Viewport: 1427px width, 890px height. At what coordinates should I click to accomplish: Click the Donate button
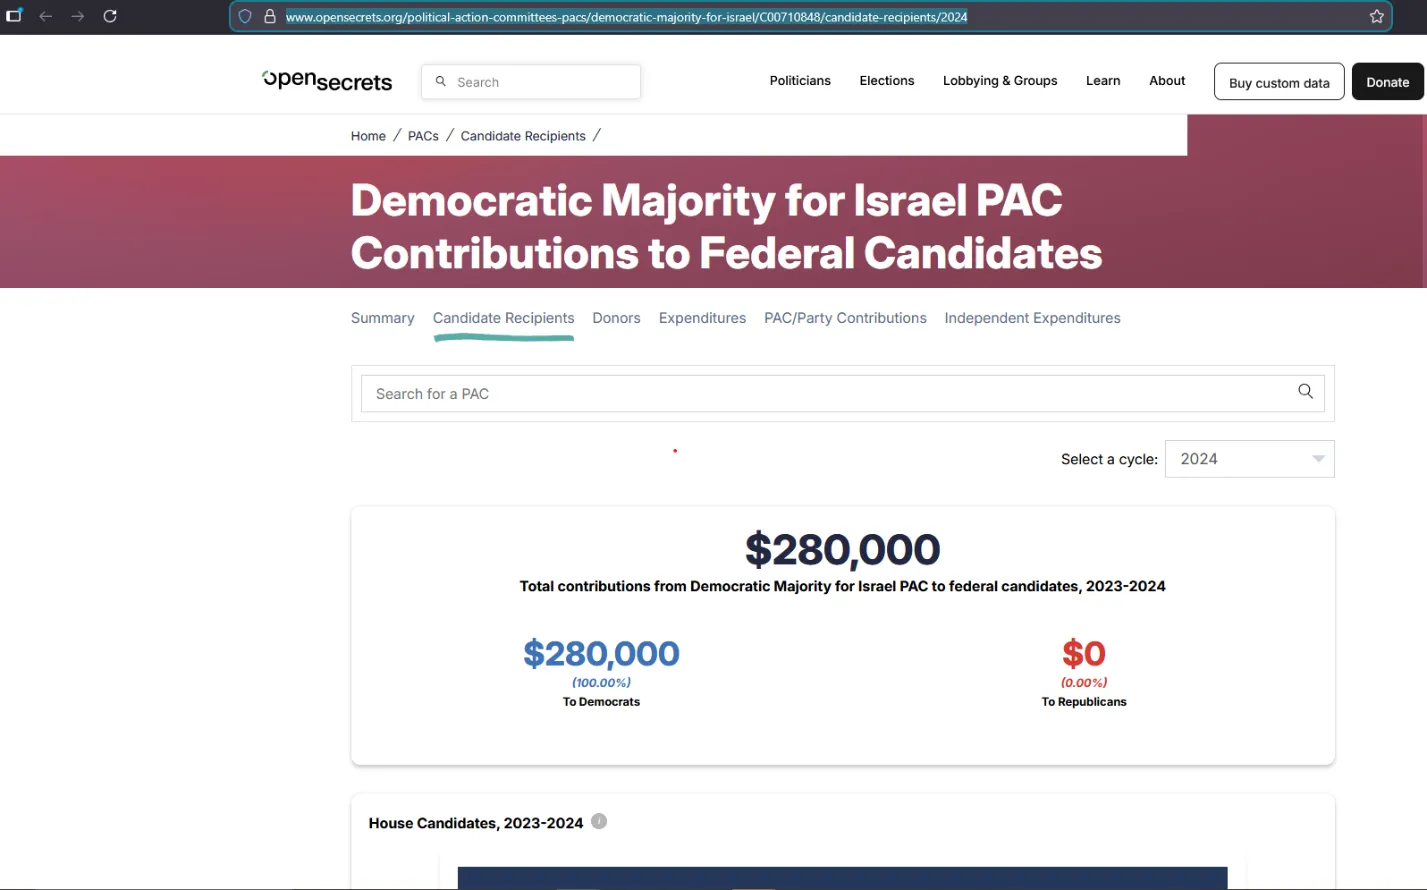tap(1388, 82)
